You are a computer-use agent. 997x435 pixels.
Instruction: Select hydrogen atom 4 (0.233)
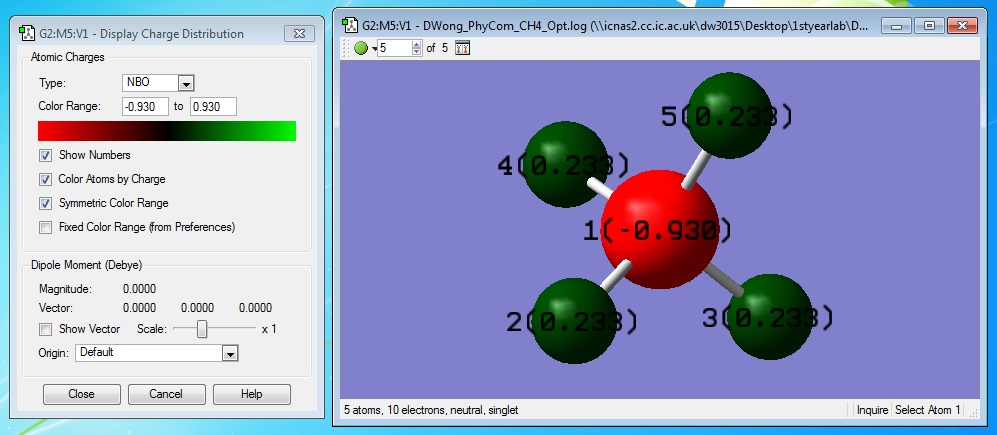click(565, 164)
